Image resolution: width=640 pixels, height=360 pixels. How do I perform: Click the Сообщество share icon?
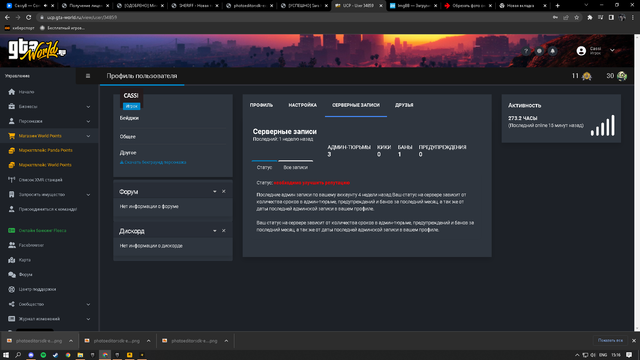click(x=11, y=304)
